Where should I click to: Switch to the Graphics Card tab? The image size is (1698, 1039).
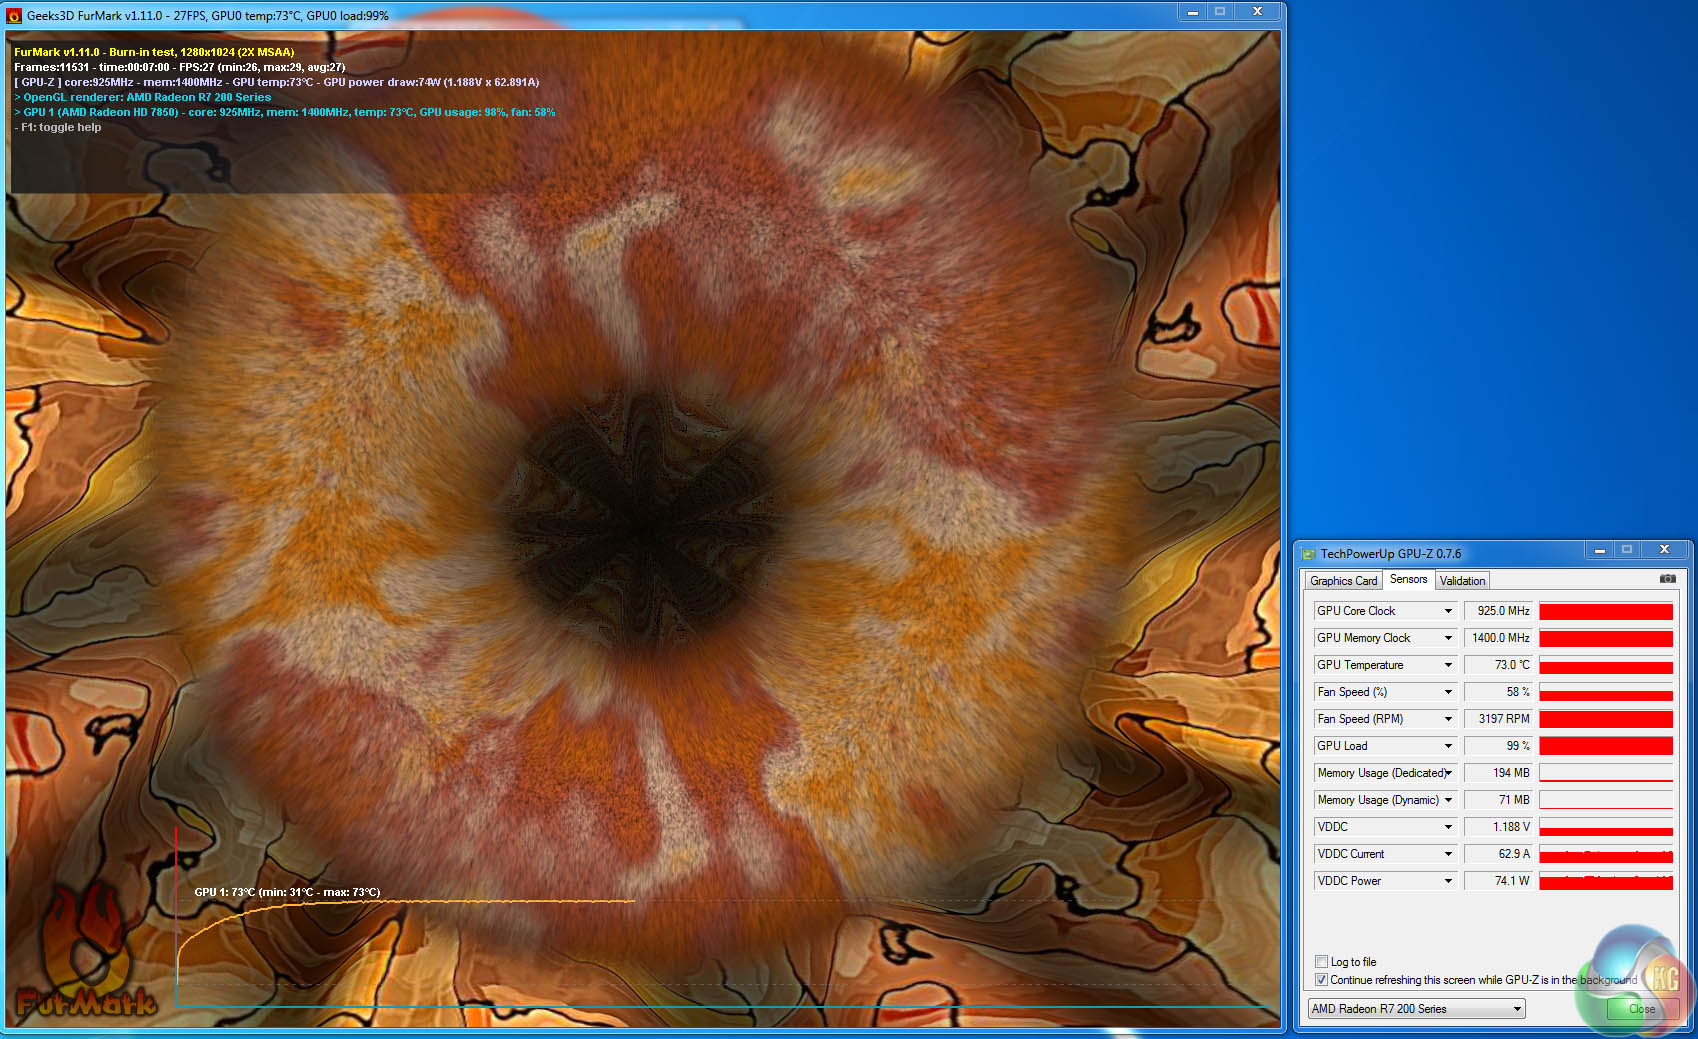[1343, 581]
